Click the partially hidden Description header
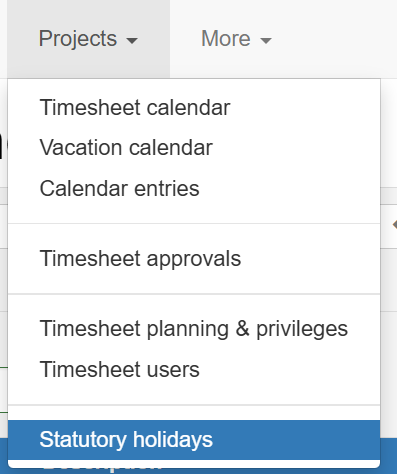The image size is (397, 474). click(102, 466)
